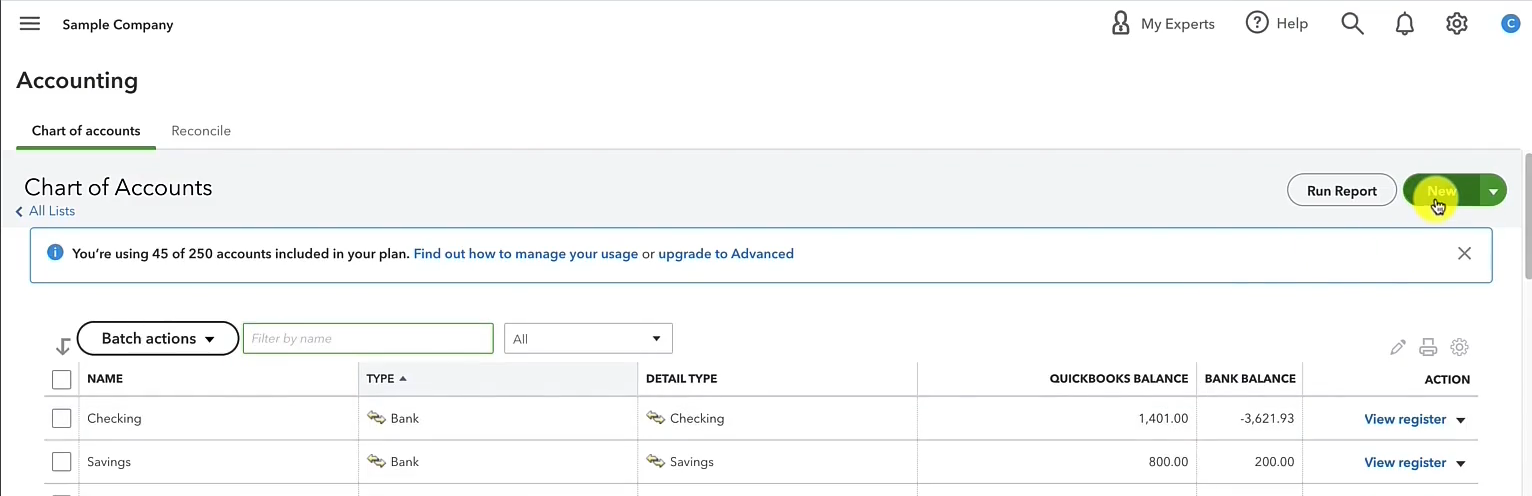
Task: Open the gear settings in header
Action: 1457,24
